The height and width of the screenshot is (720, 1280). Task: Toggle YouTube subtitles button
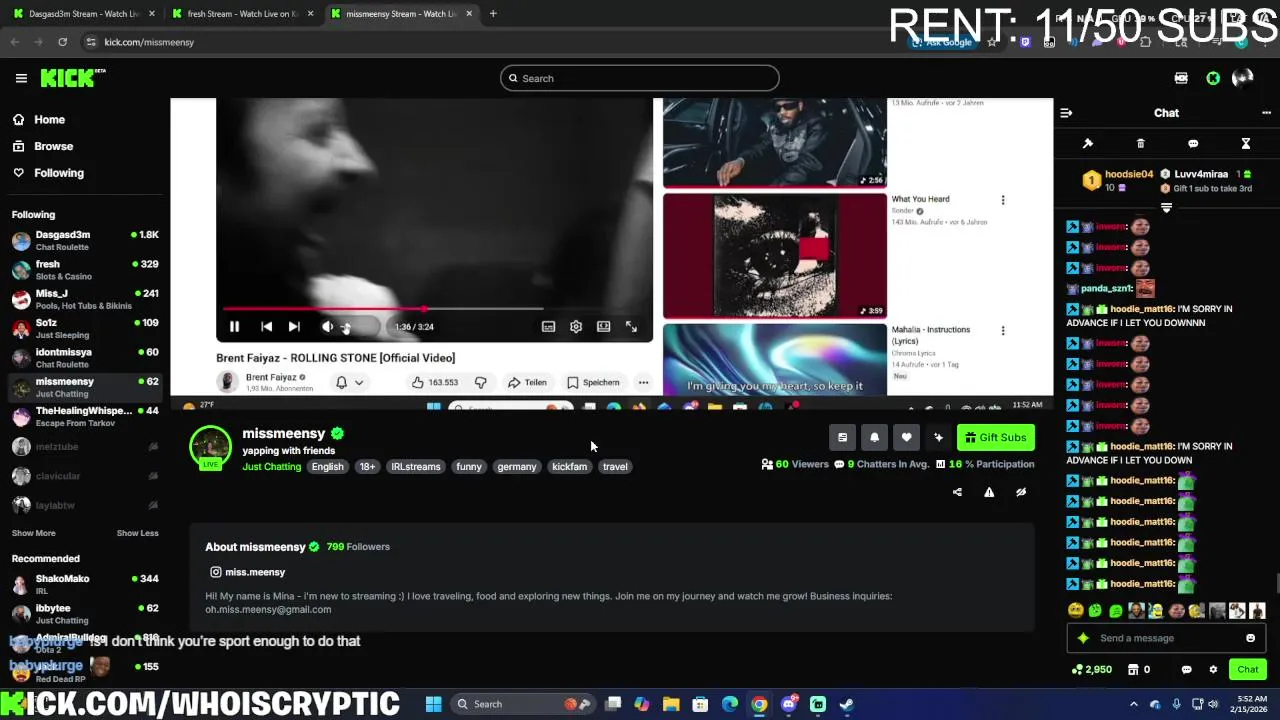[x=548, y=327]
